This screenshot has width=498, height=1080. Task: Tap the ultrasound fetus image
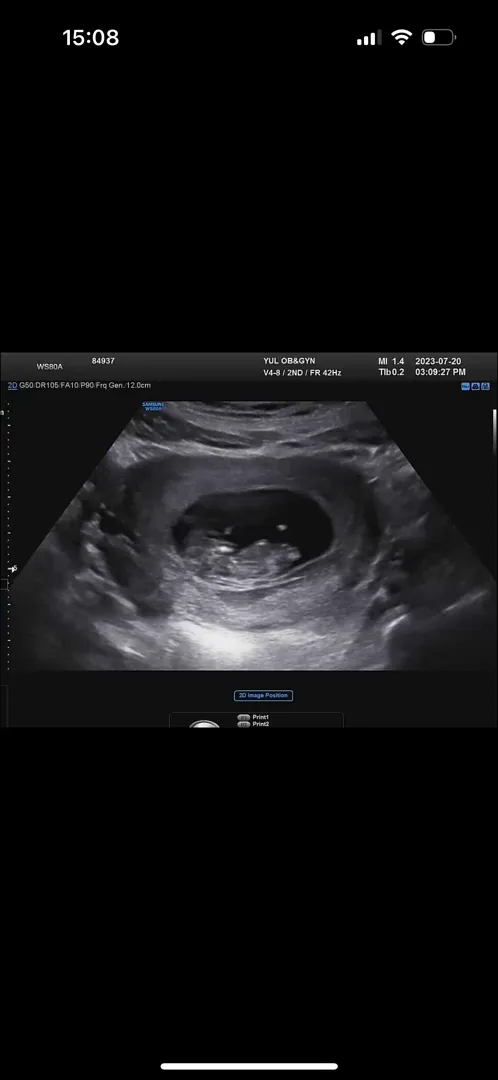tap(251, 535)
